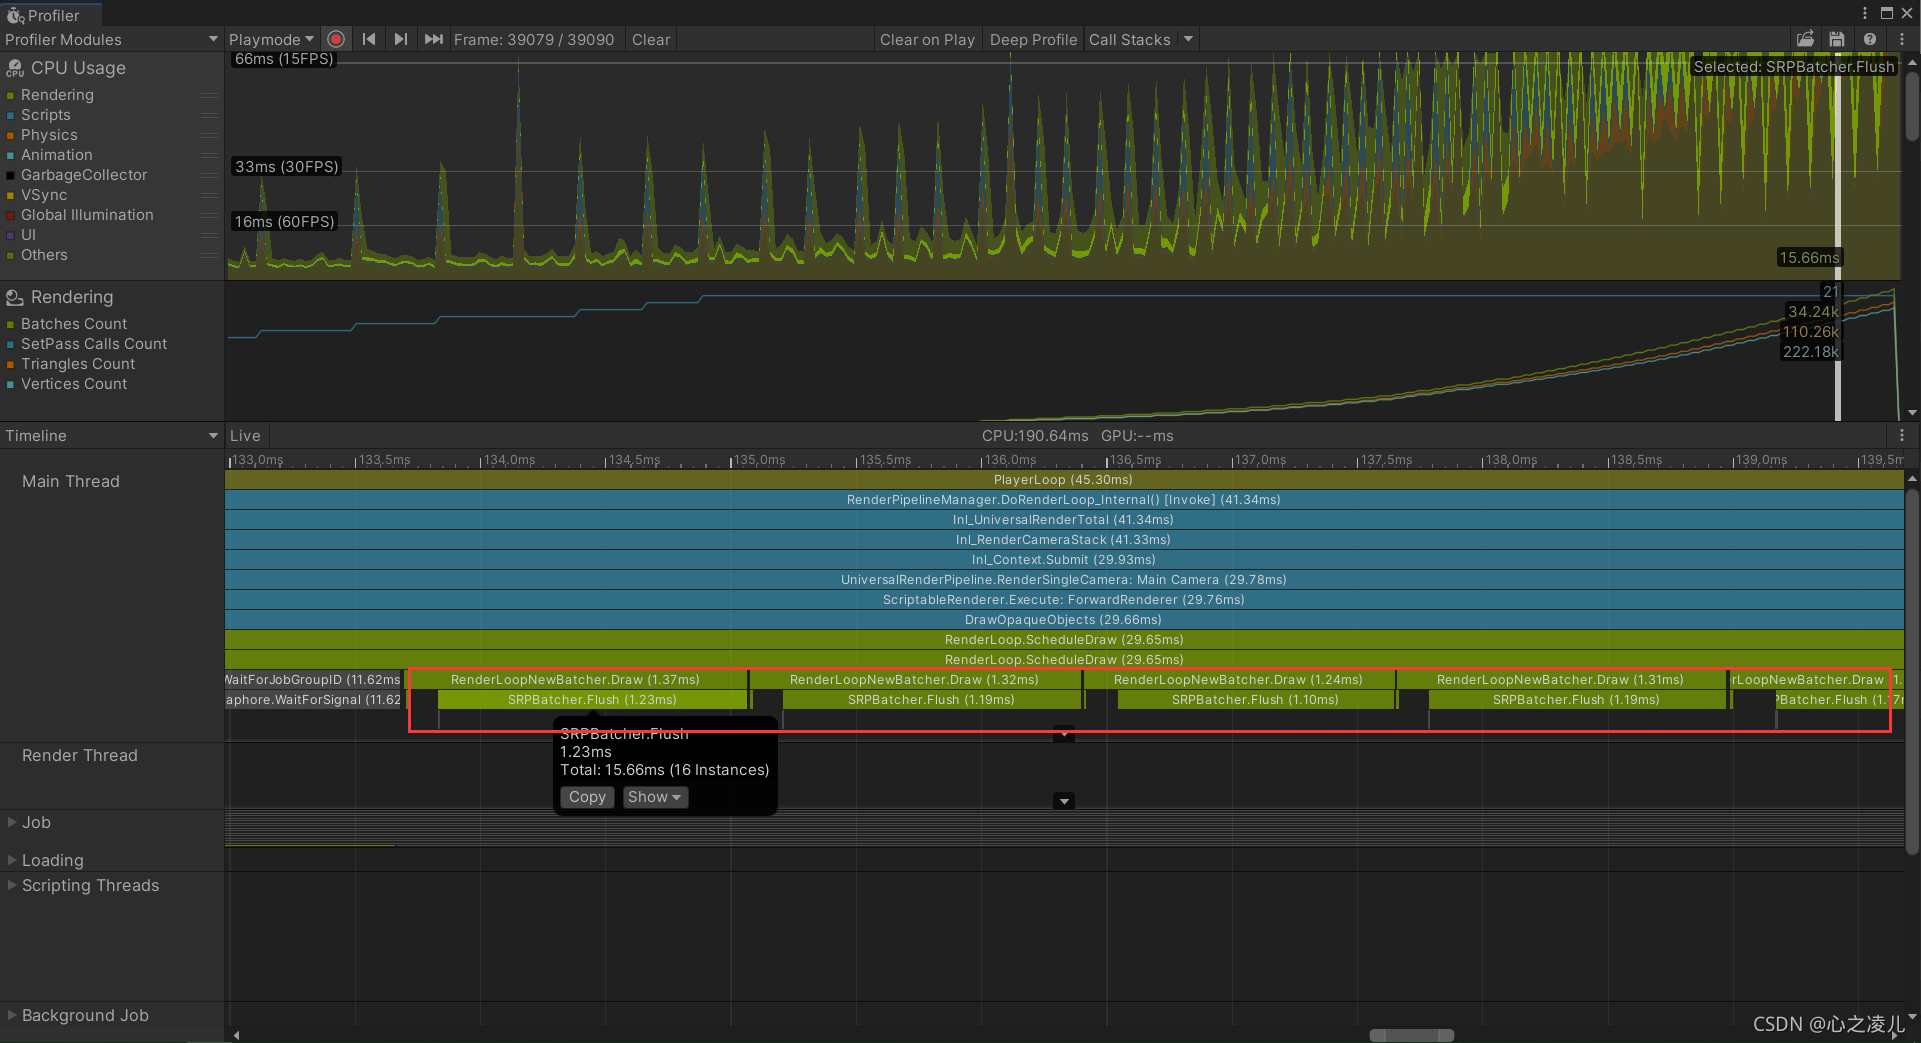1921x1043 pixels.
Task: Click the Rendering module icon
Action: point(15,297)
